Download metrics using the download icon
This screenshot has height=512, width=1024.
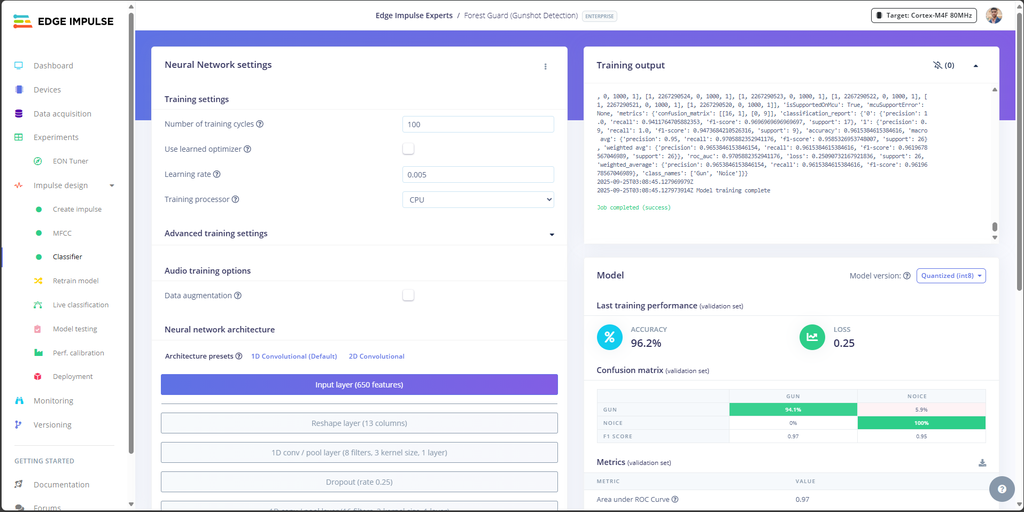tap(982, 463)
